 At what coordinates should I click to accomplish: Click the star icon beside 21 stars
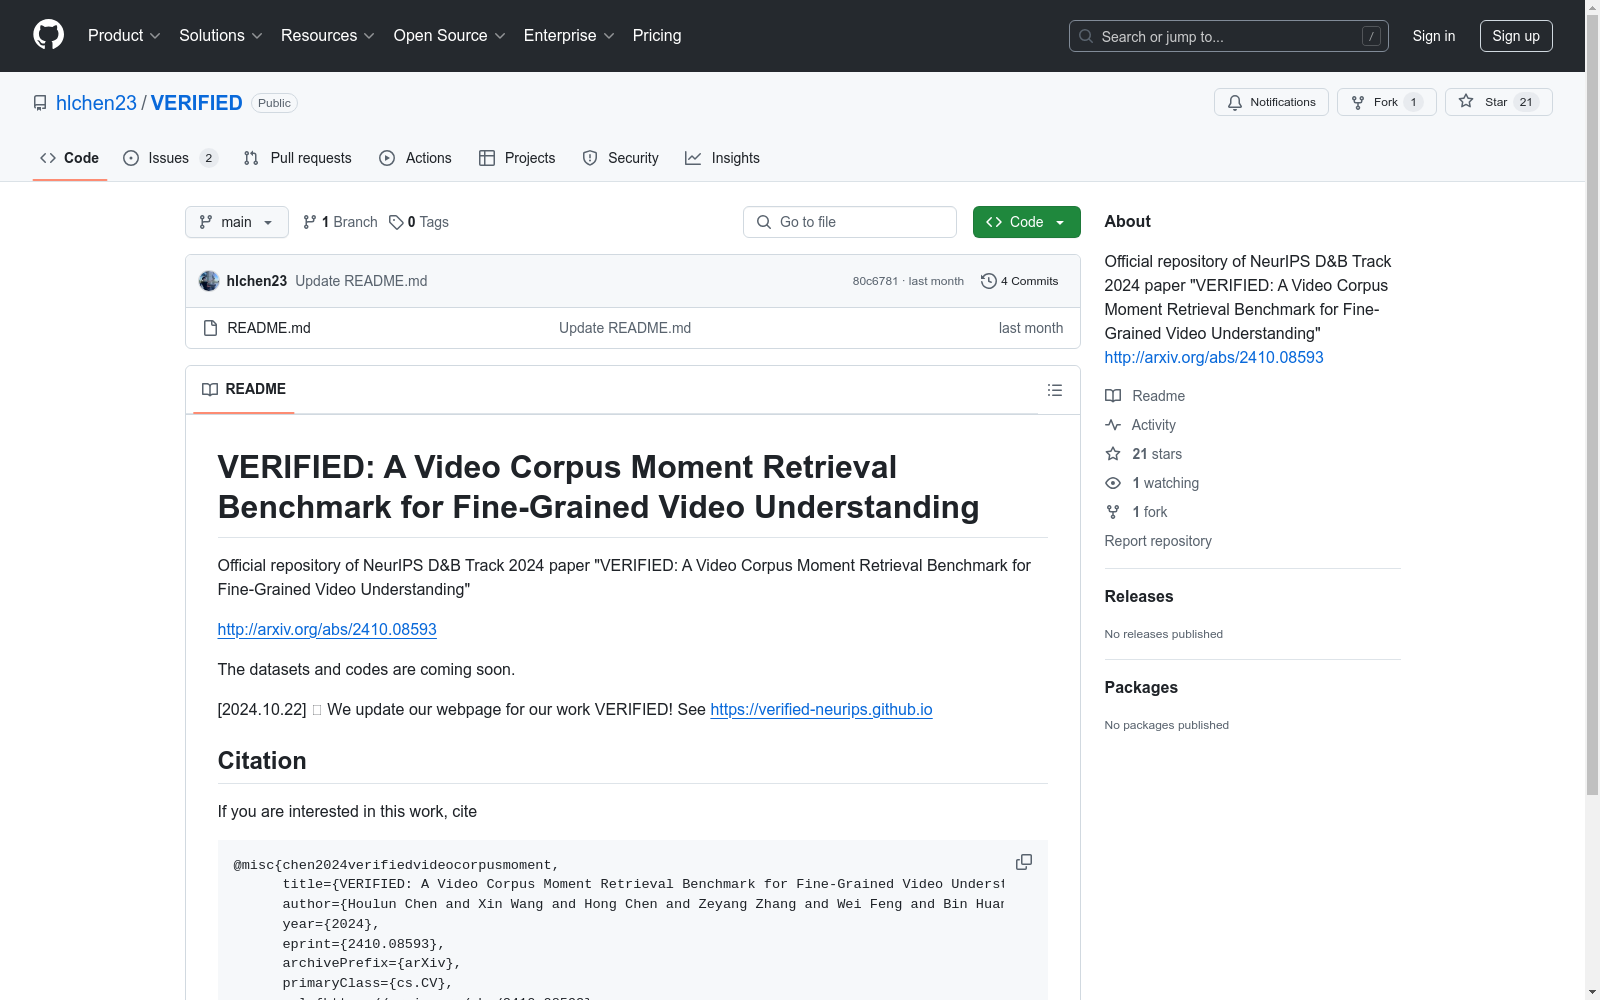1113,454
